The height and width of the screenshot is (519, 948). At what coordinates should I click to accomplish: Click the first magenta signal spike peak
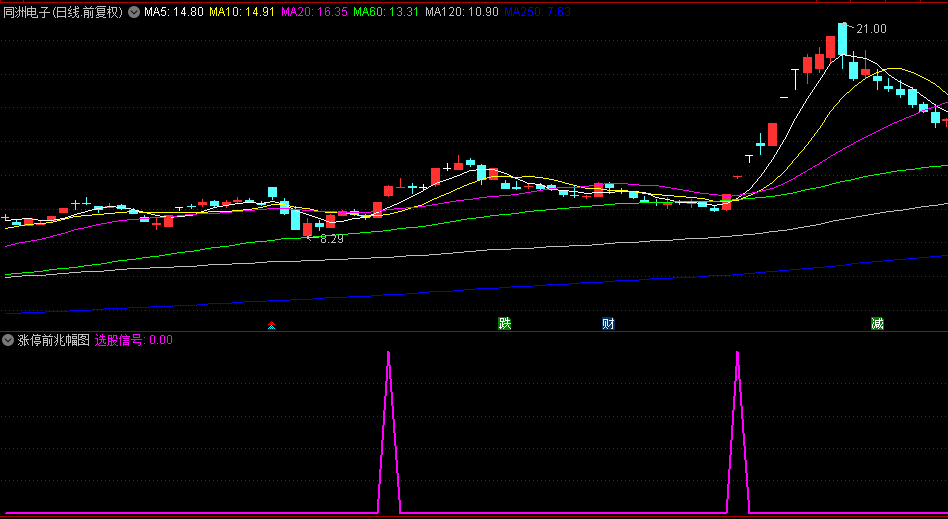[x=389, y=354]
